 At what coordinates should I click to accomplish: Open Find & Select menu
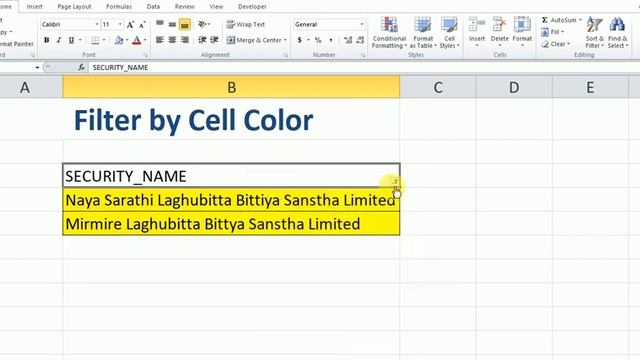(x=618, y=33)
